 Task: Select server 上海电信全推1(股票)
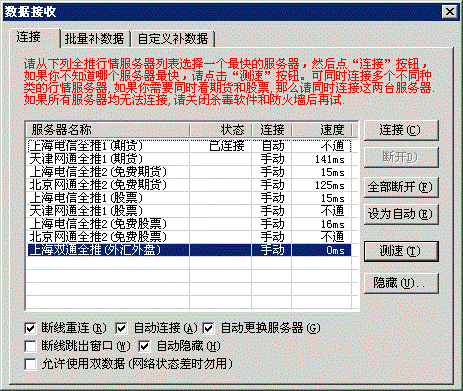coord(189,198)
